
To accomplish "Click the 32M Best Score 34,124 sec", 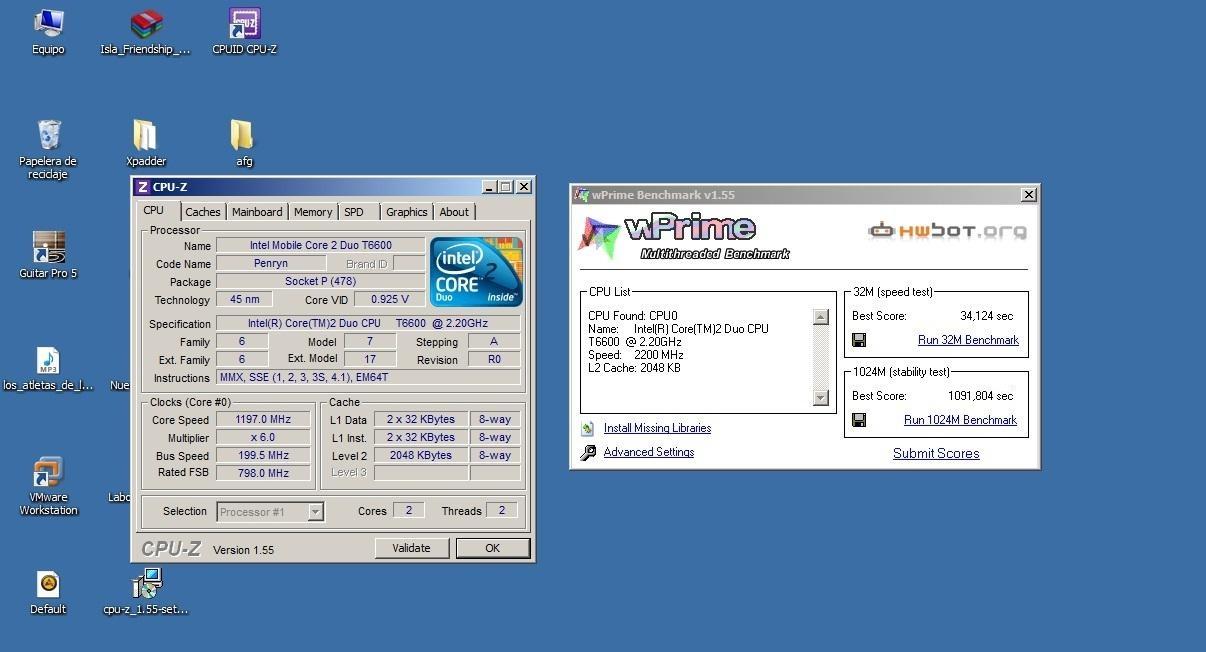I will click(986, 316).
